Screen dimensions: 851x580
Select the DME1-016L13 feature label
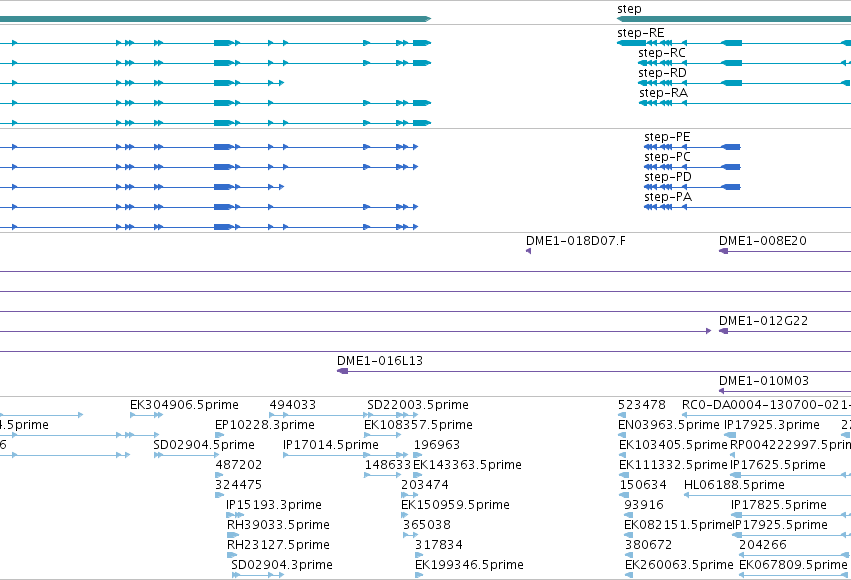[x=379, y=361]
